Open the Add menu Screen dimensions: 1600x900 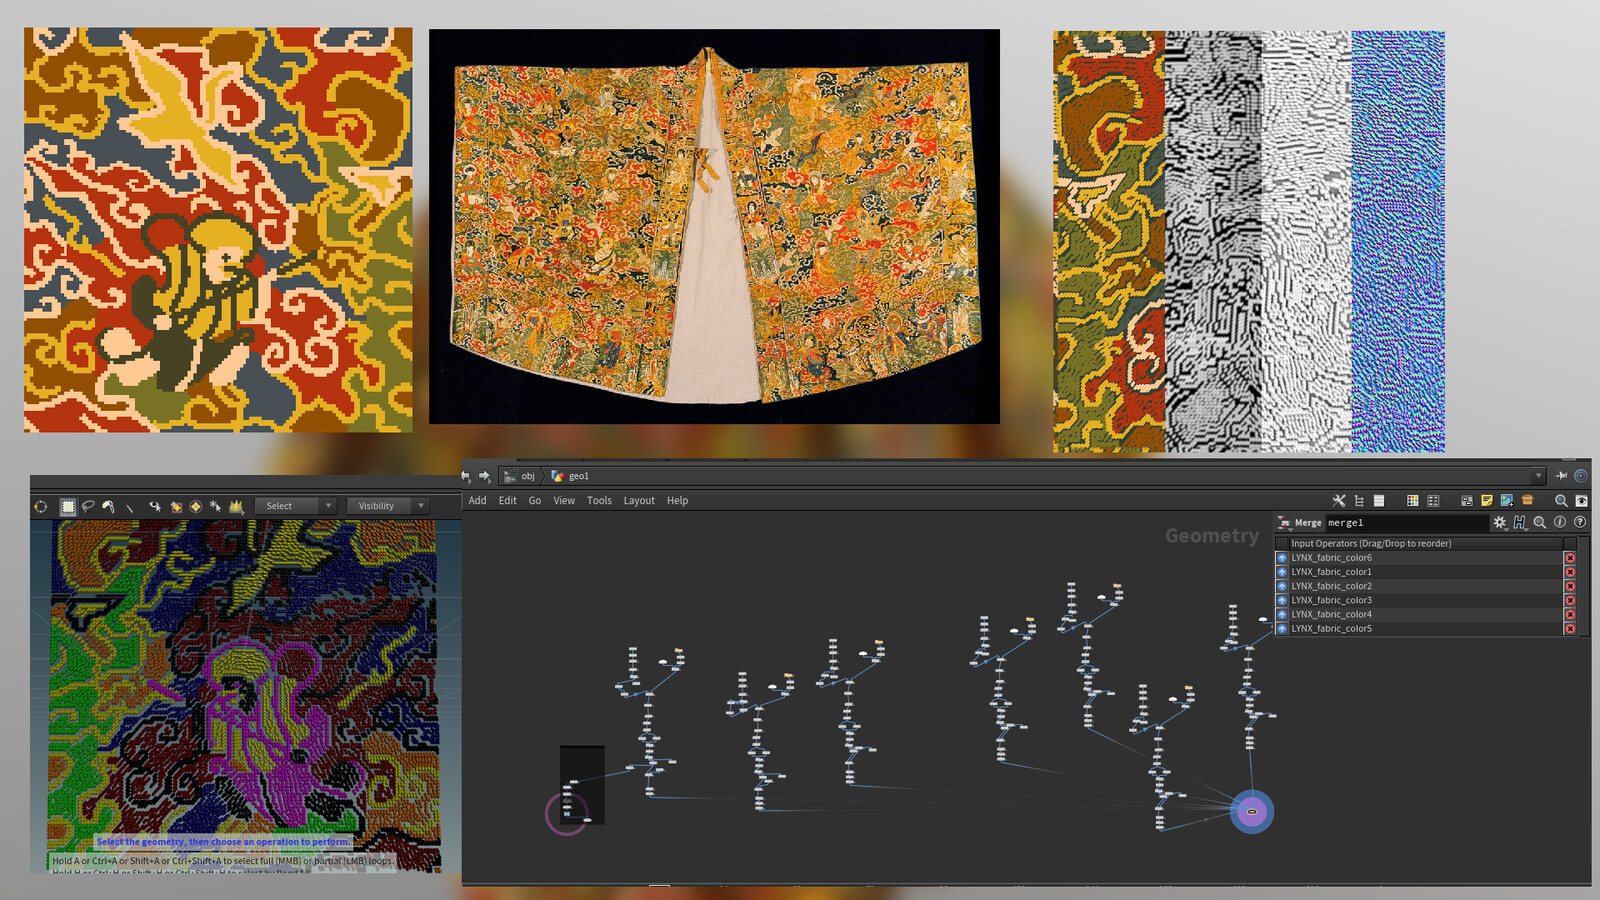(x=478, y=501)
